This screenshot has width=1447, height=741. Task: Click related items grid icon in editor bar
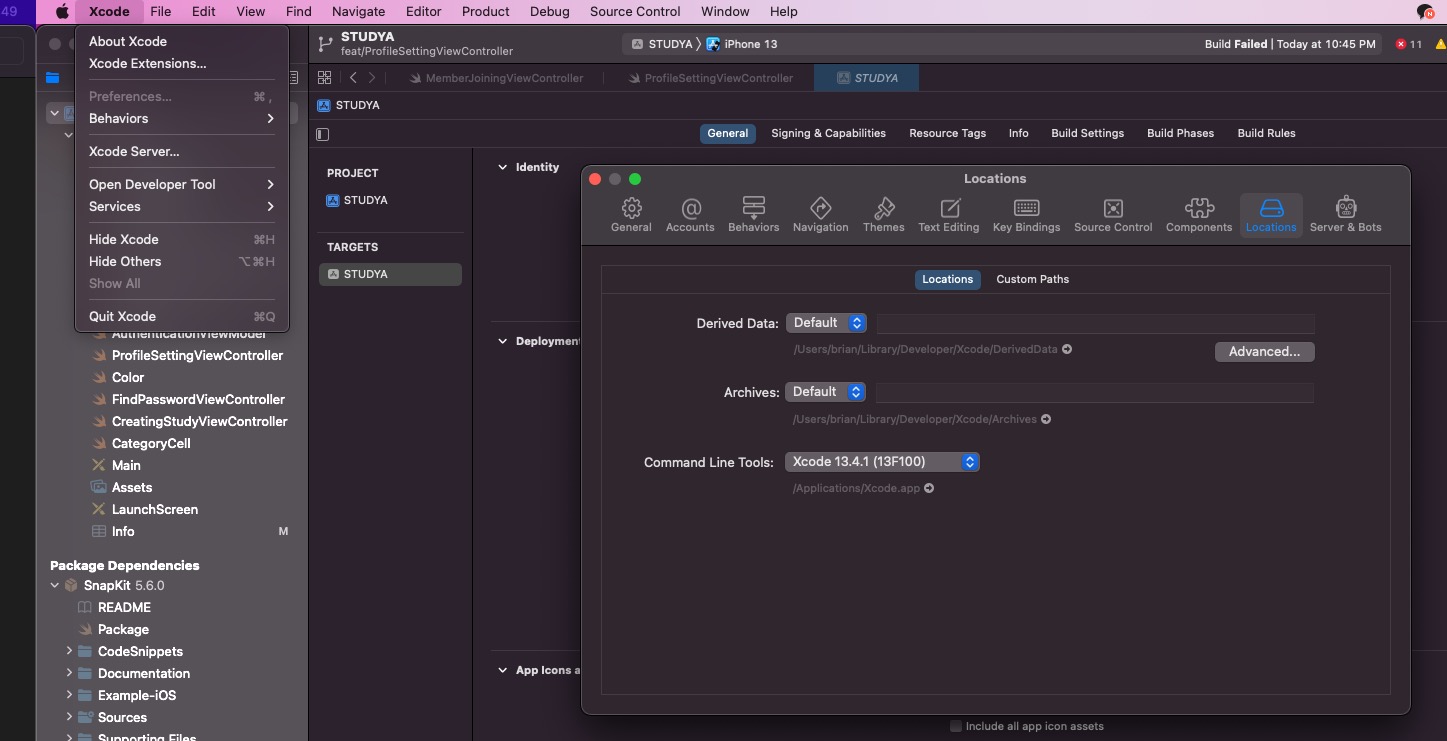point(324,78)
